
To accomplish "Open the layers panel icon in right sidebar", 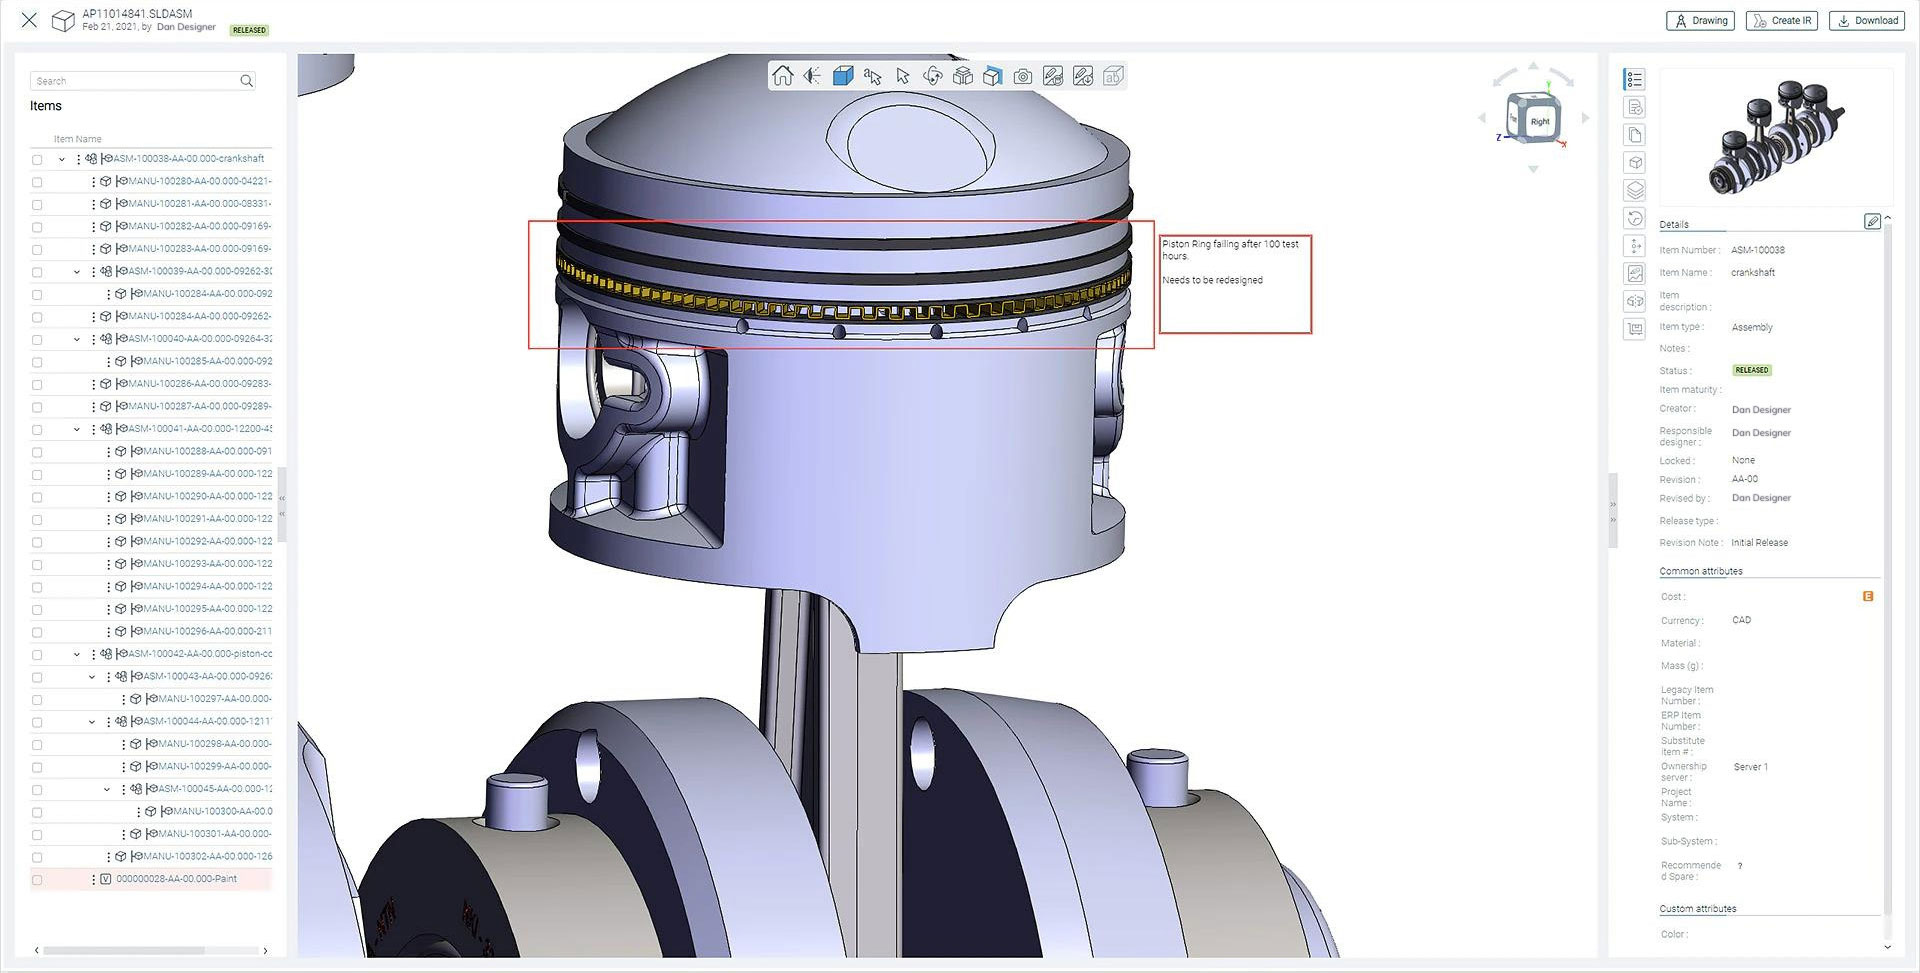I will pos(1635,190).
